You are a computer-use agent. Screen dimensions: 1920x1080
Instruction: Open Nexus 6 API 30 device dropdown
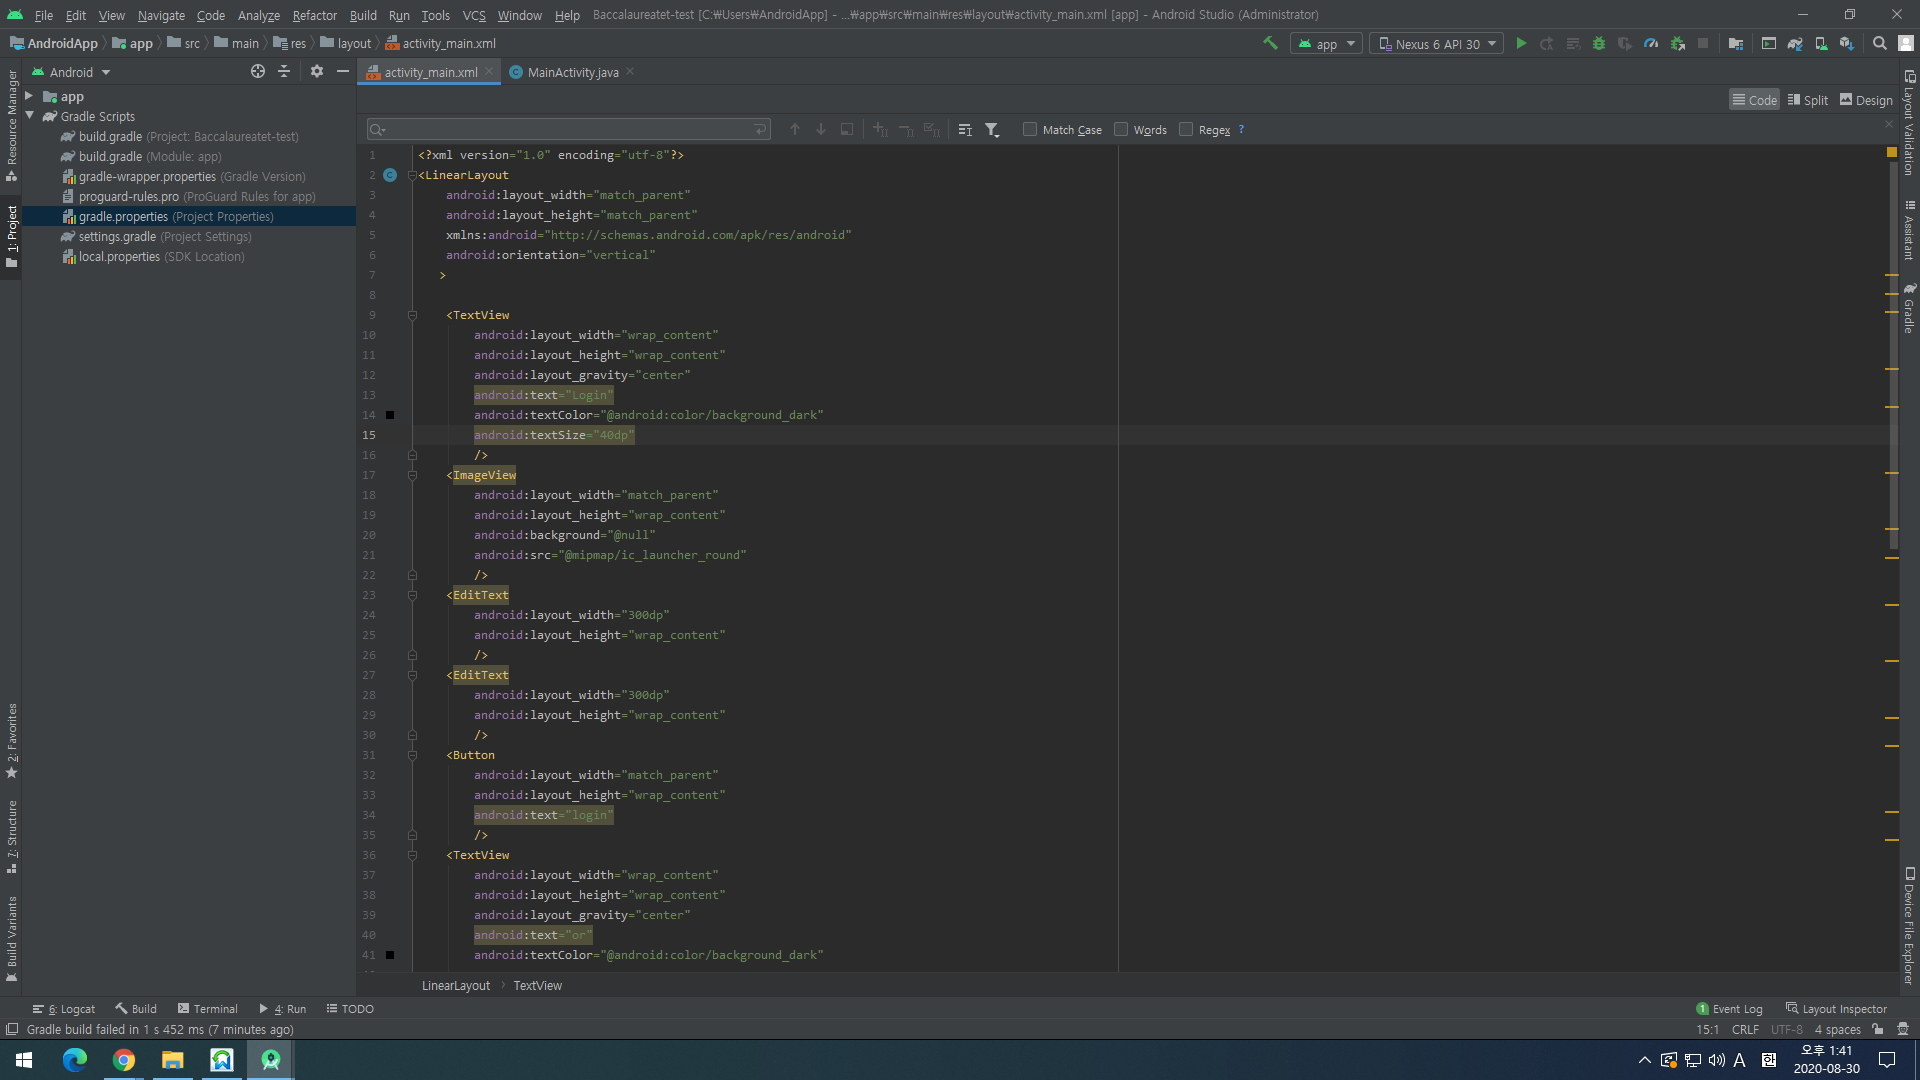point(1437,44)
